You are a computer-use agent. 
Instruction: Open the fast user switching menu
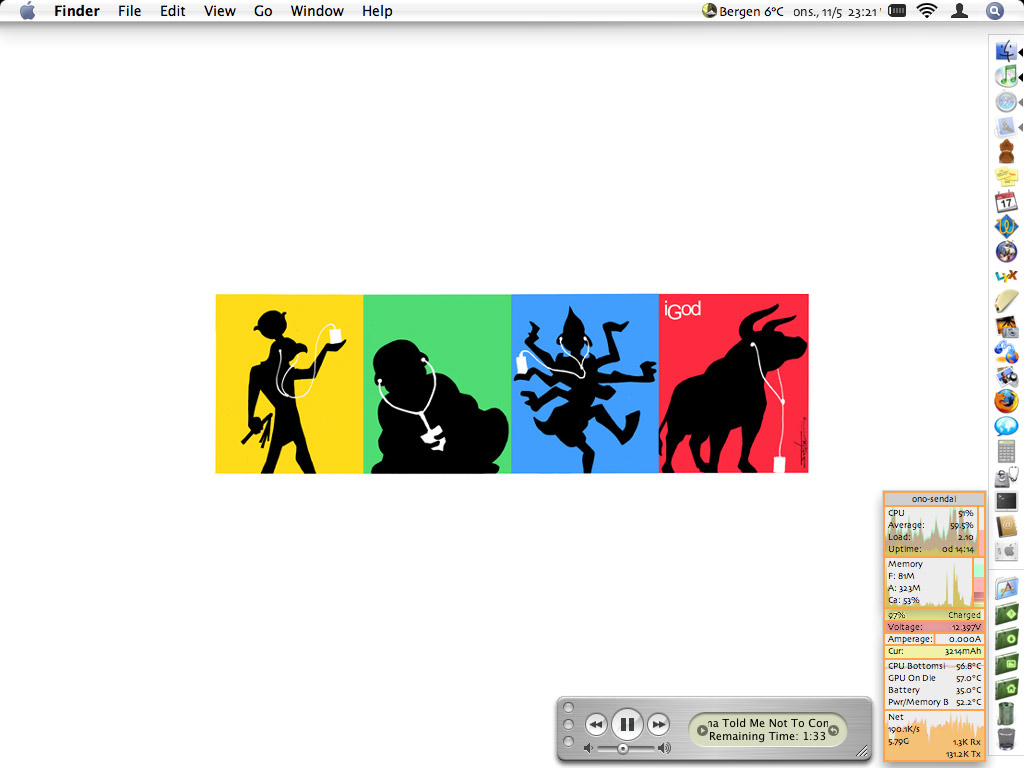959,11
